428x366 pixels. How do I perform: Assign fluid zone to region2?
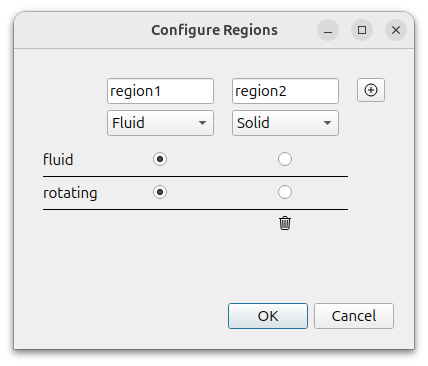point(285,159)
